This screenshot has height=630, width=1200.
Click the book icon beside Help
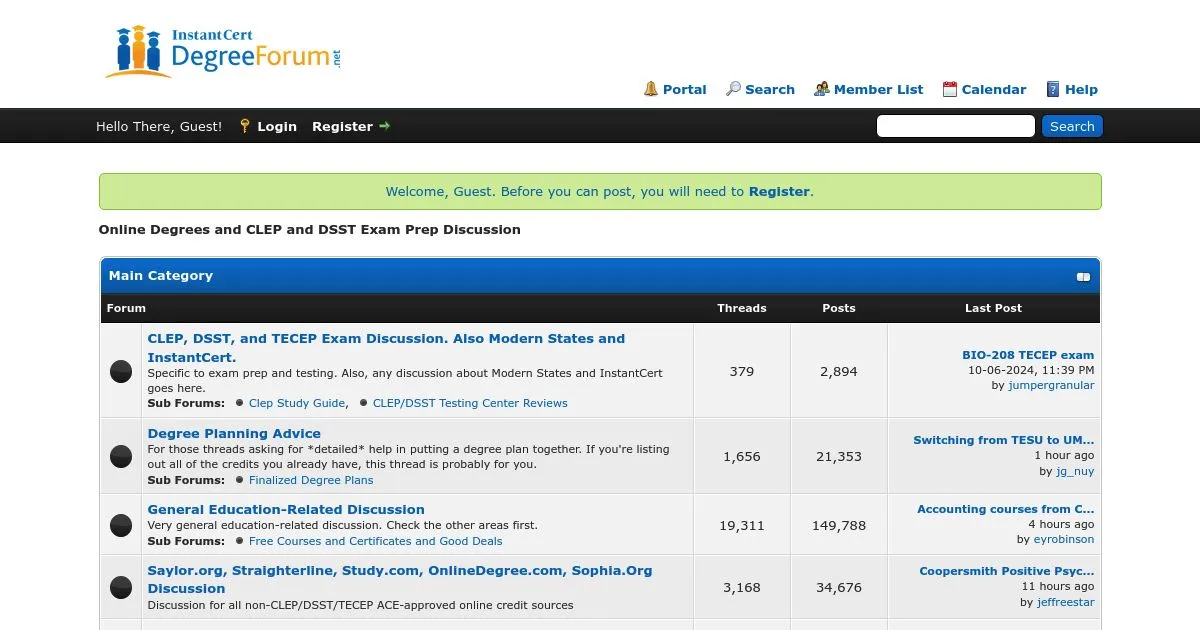pyautogui.click(x=1053, y=89)
